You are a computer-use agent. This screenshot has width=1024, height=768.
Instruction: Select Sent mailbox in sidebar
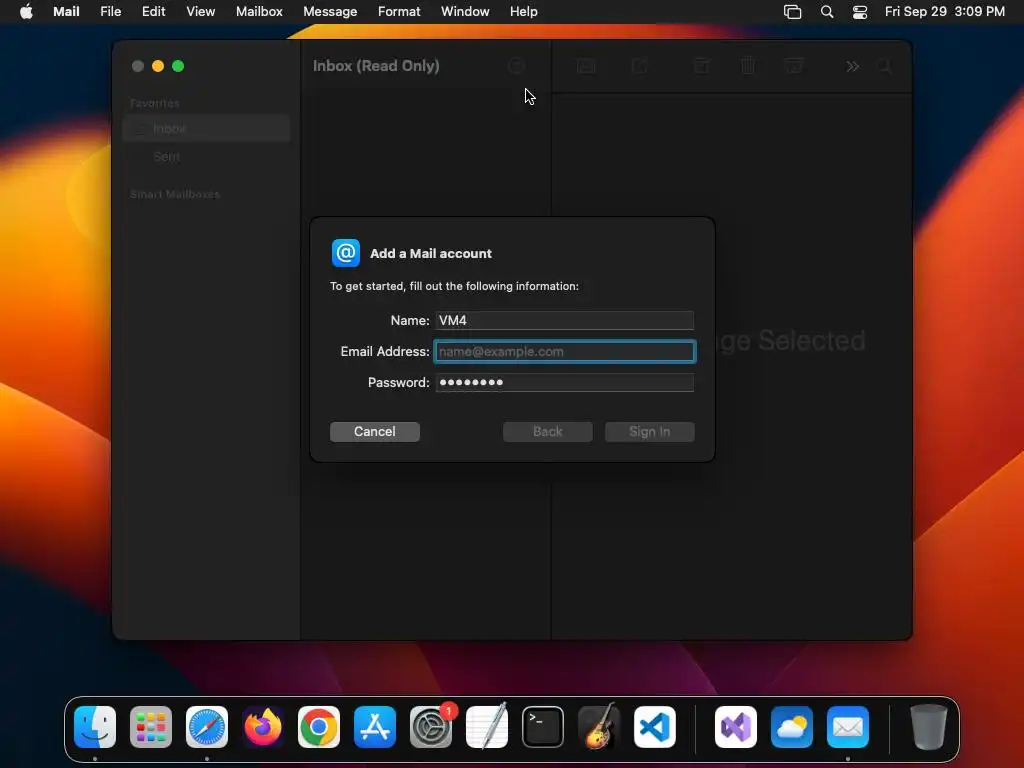click(206, 157)
